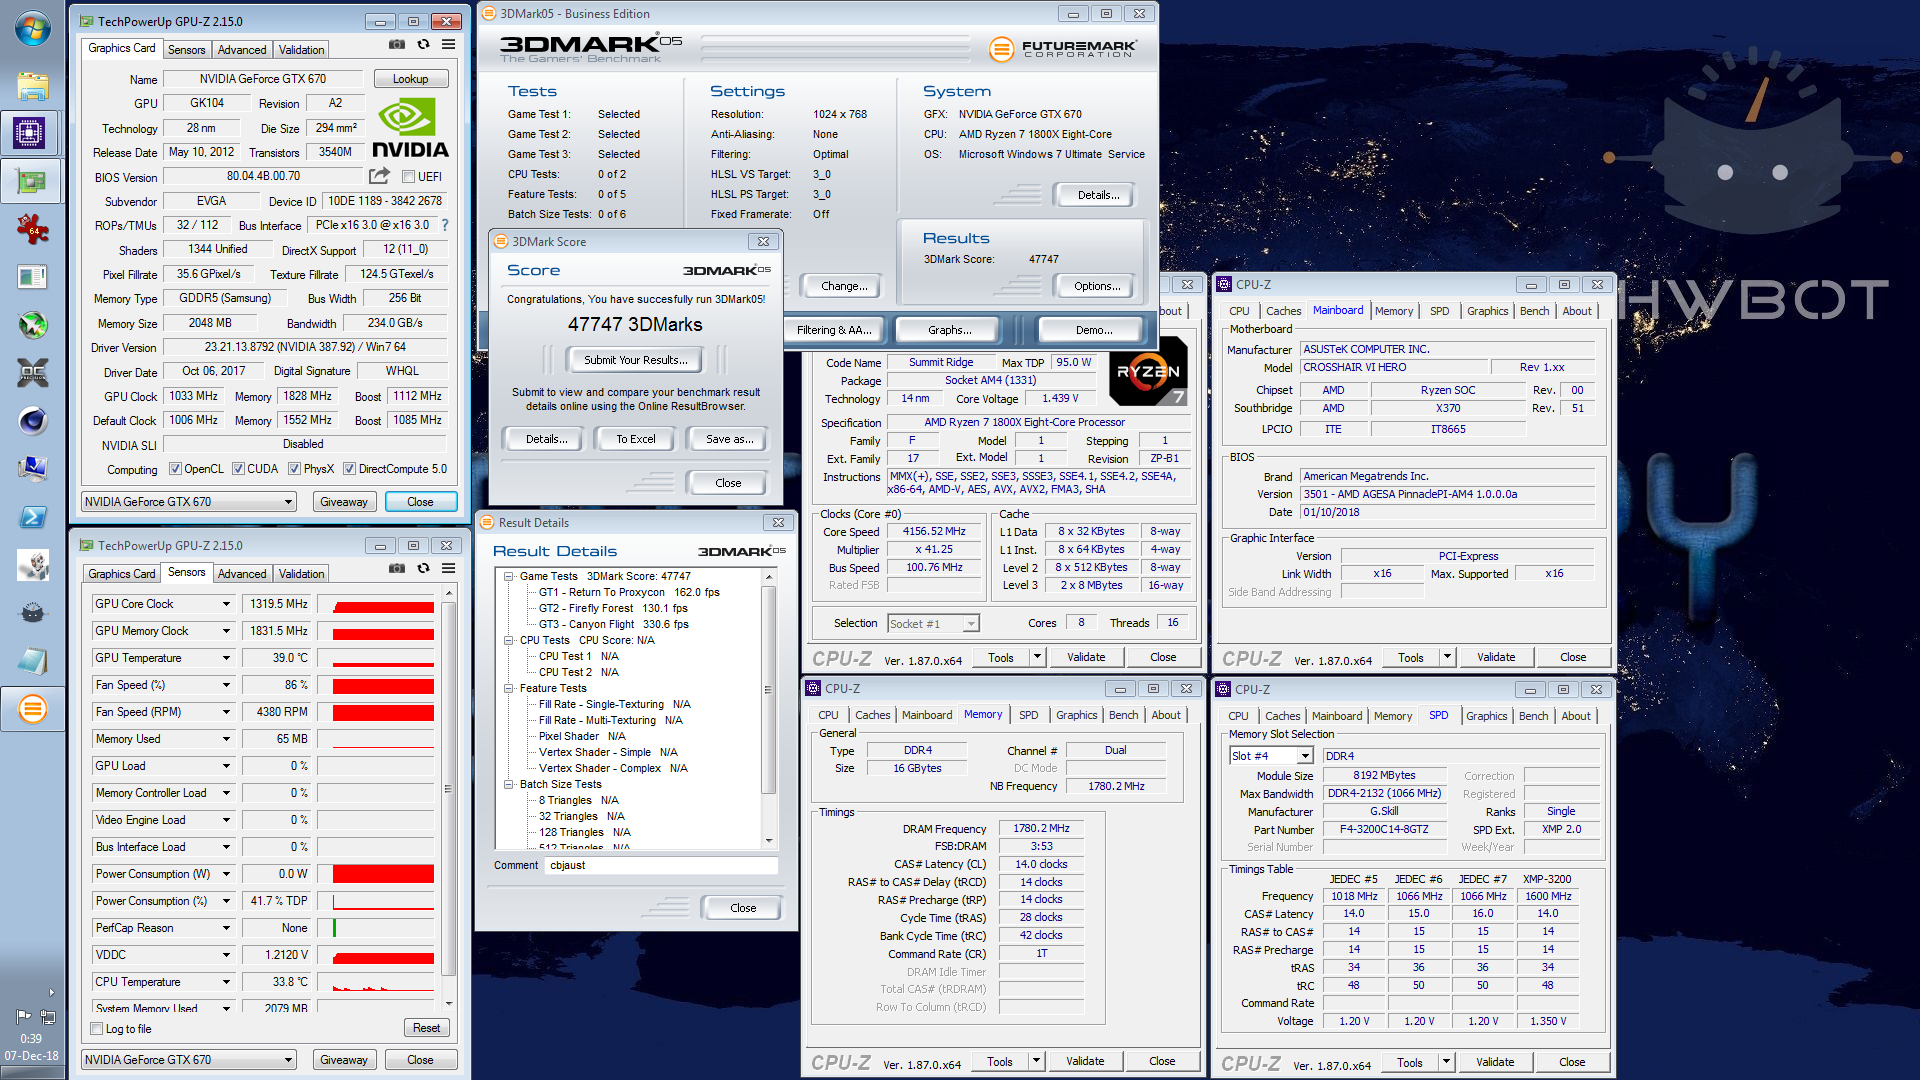Click the bus interface question mark icon
The height and width of the screenshot is (1080, 1920).
(445, 225)
